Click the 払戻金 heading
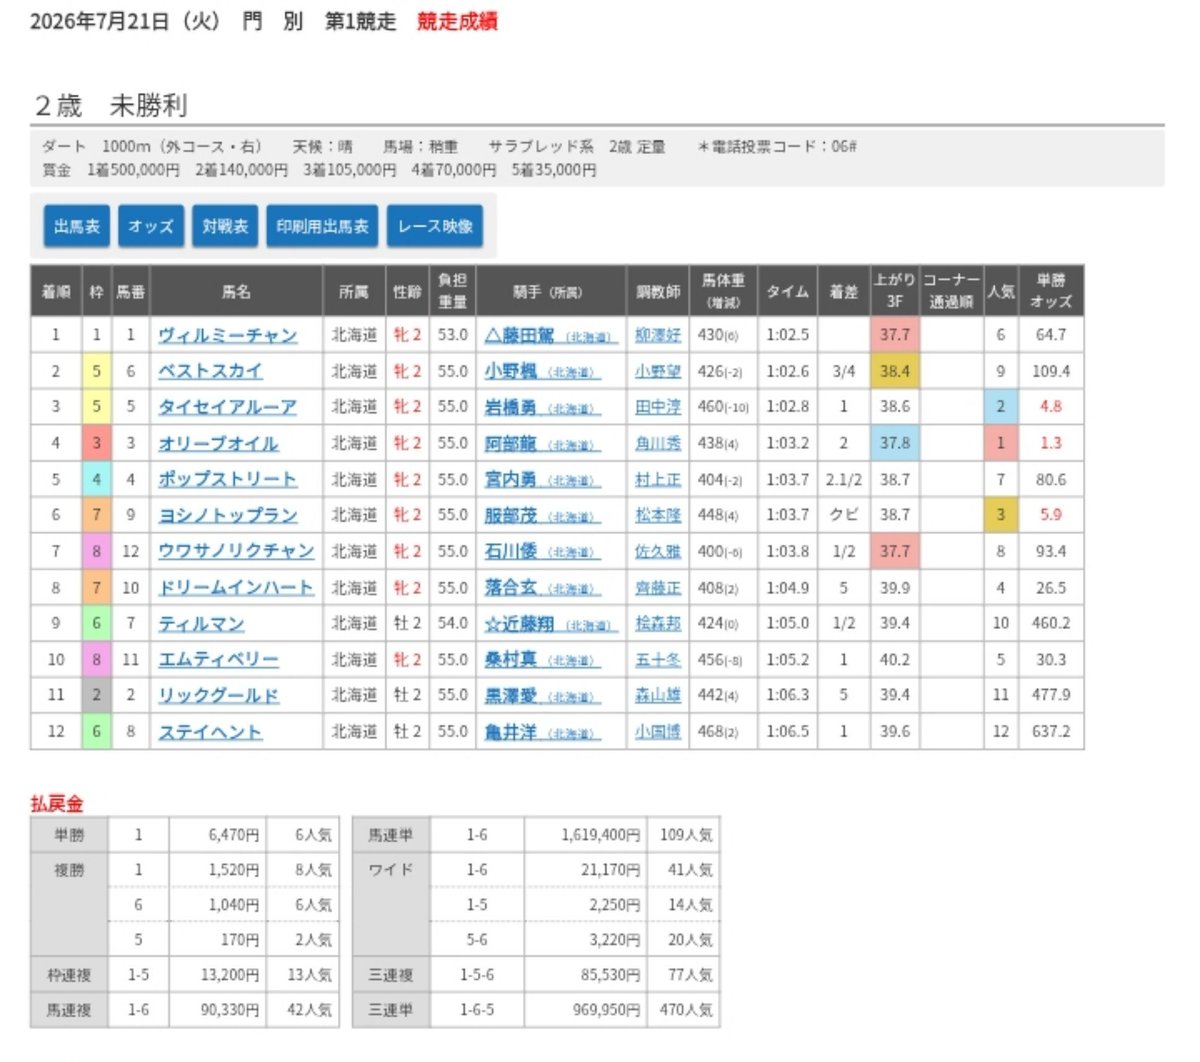The height and width of the screenshot is (1062, 1200). coord(57,803)
